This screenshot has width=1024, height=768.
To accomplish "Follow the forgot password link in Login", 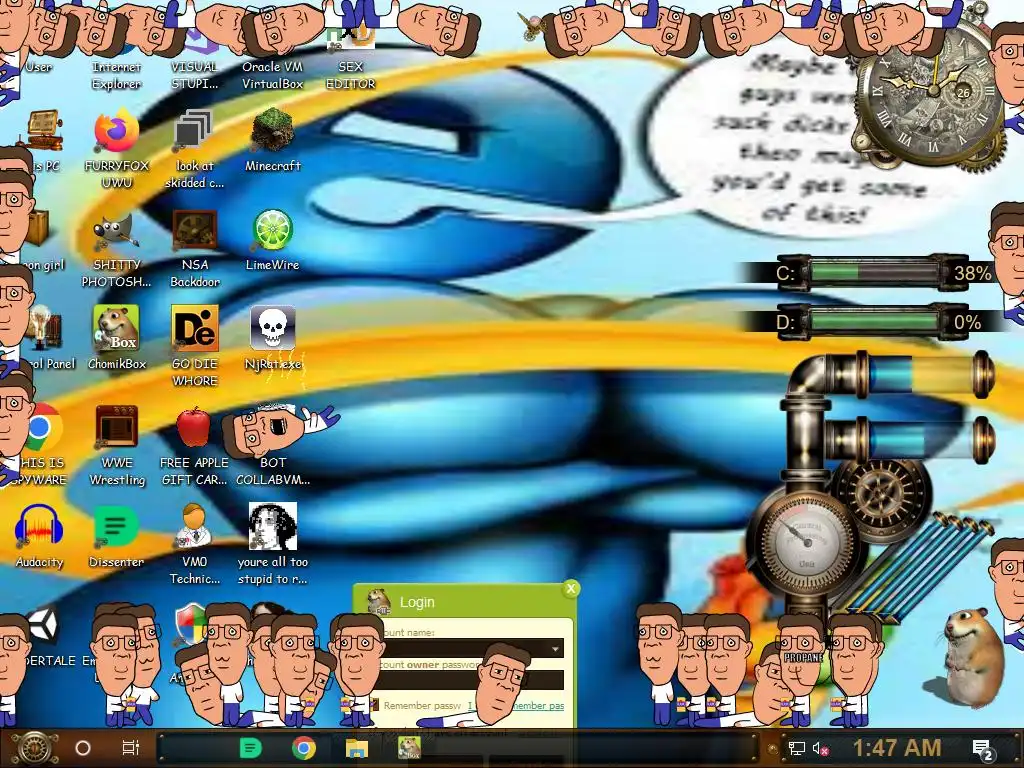I will point(516,706).
